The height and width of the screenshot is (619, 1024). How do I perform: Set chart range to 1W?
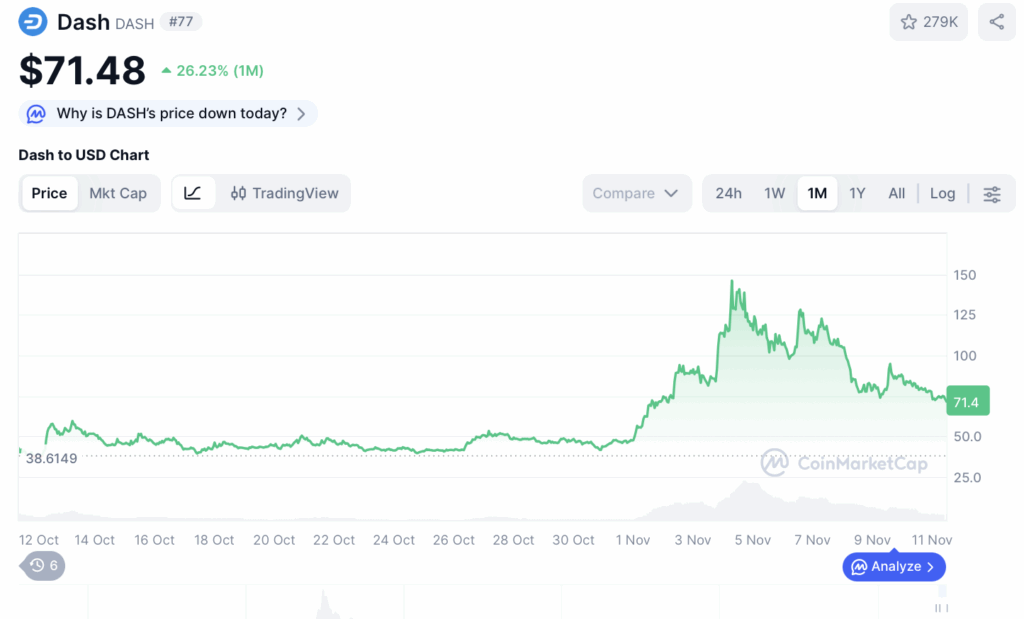coord(775,193)
